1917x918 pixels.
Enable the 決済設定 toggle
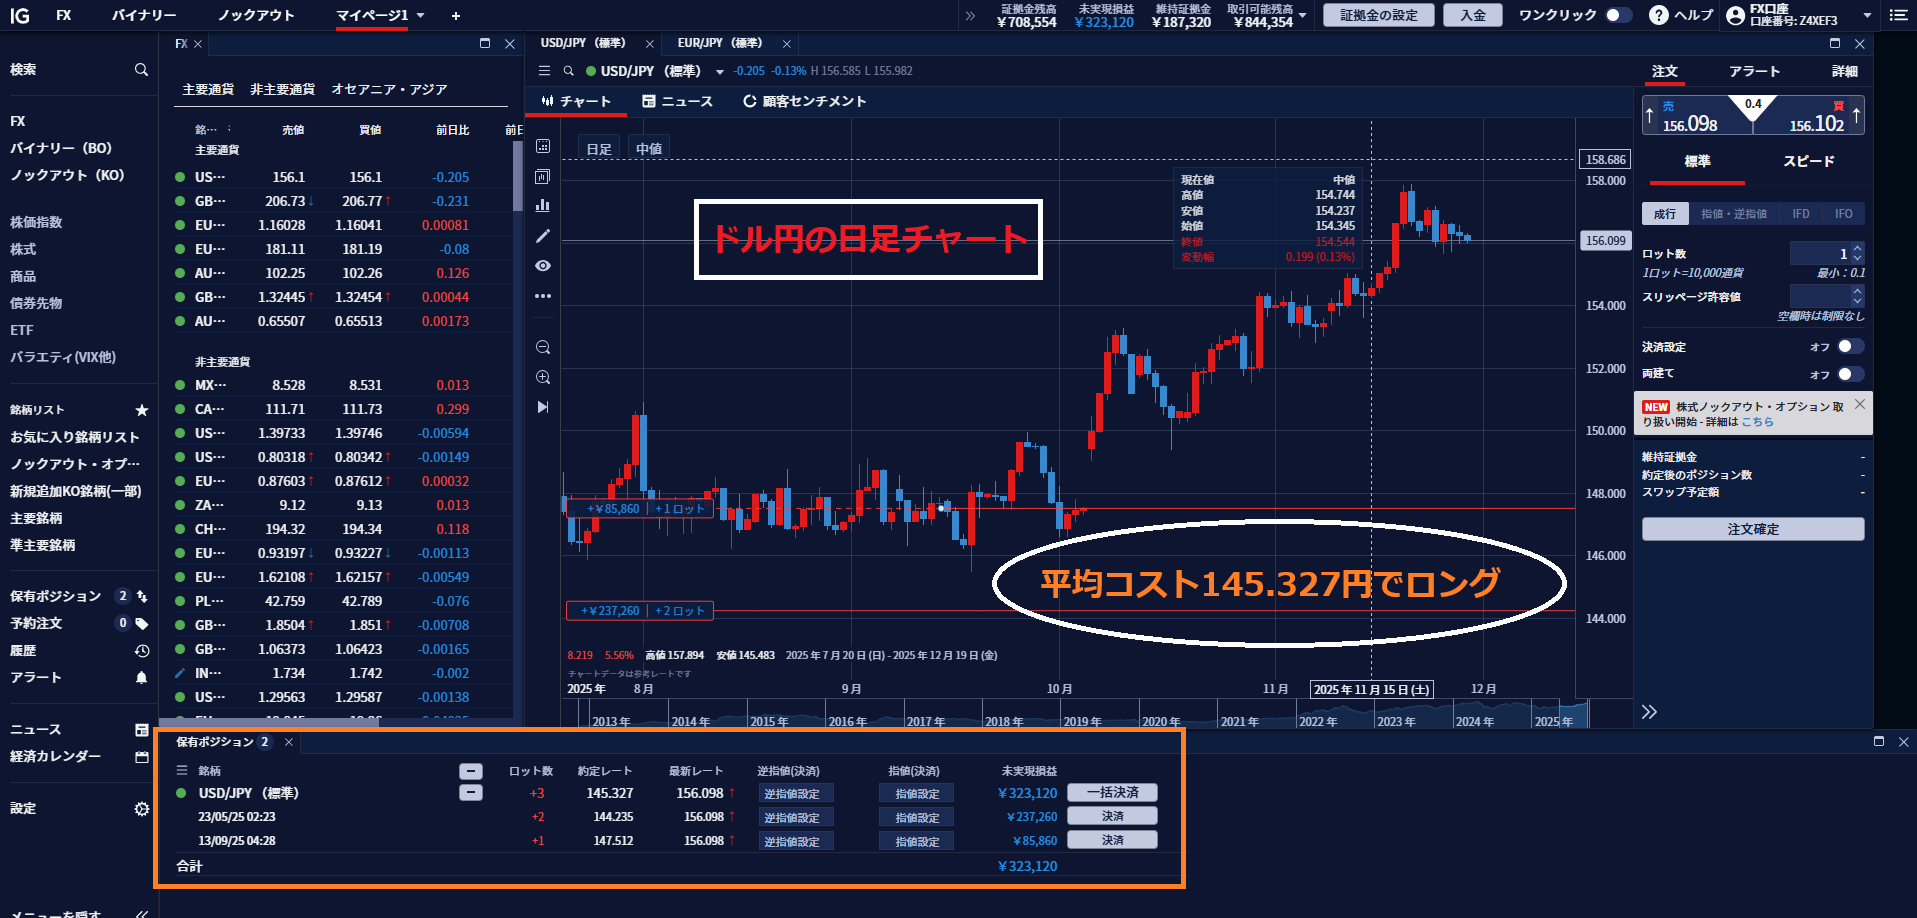1850,347
